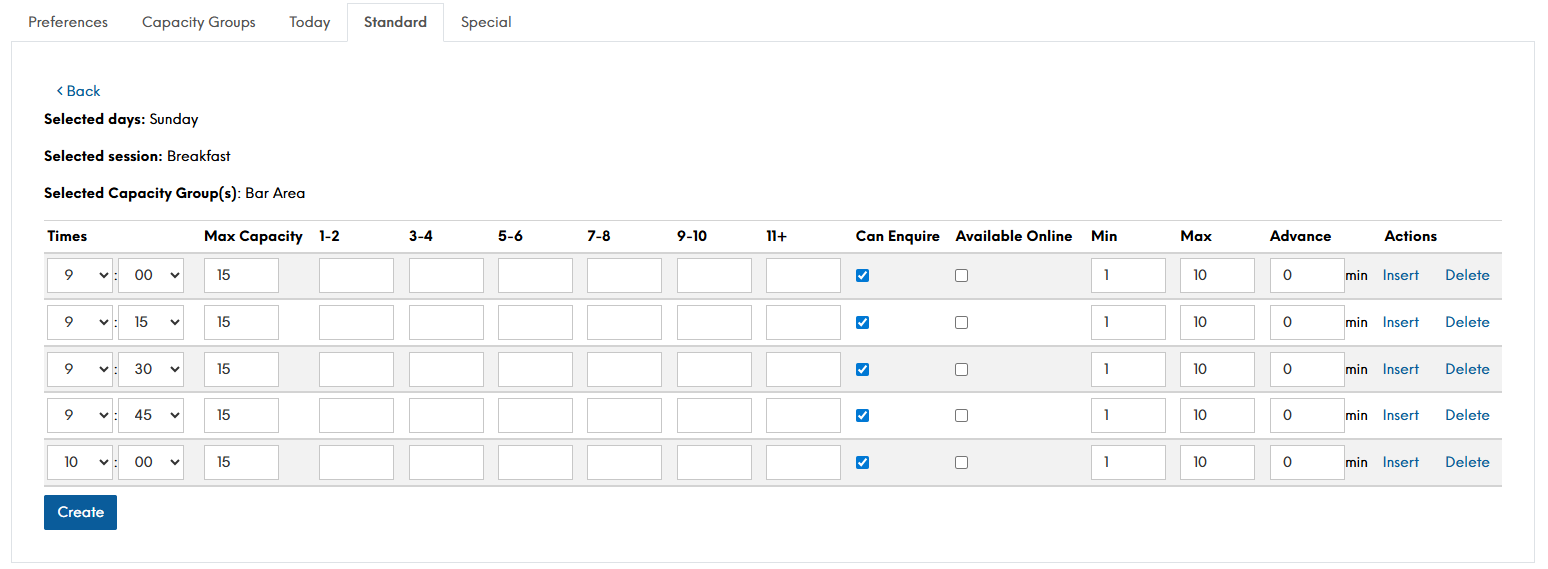
Task: Click Insert on the 9:00 row
Action: (x=1400, y=276)
